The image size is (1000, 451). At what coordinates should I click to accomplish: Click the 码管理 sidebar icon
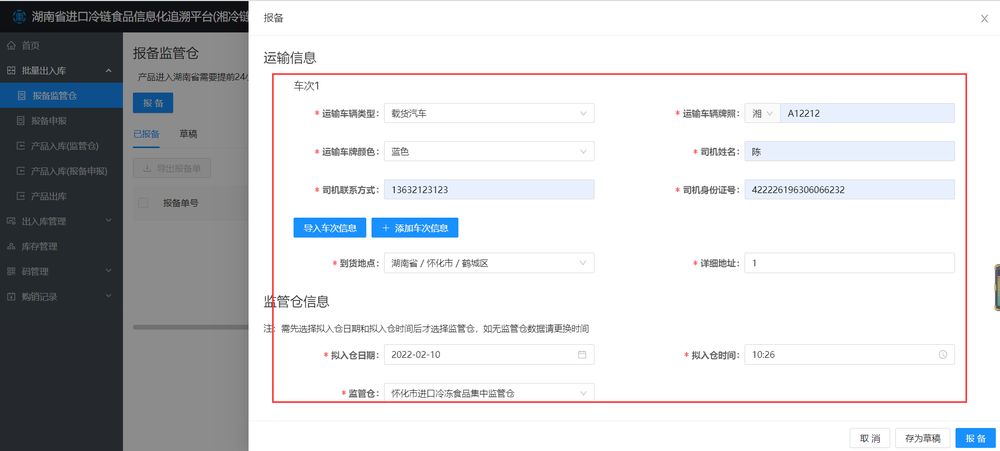[12, 271]
